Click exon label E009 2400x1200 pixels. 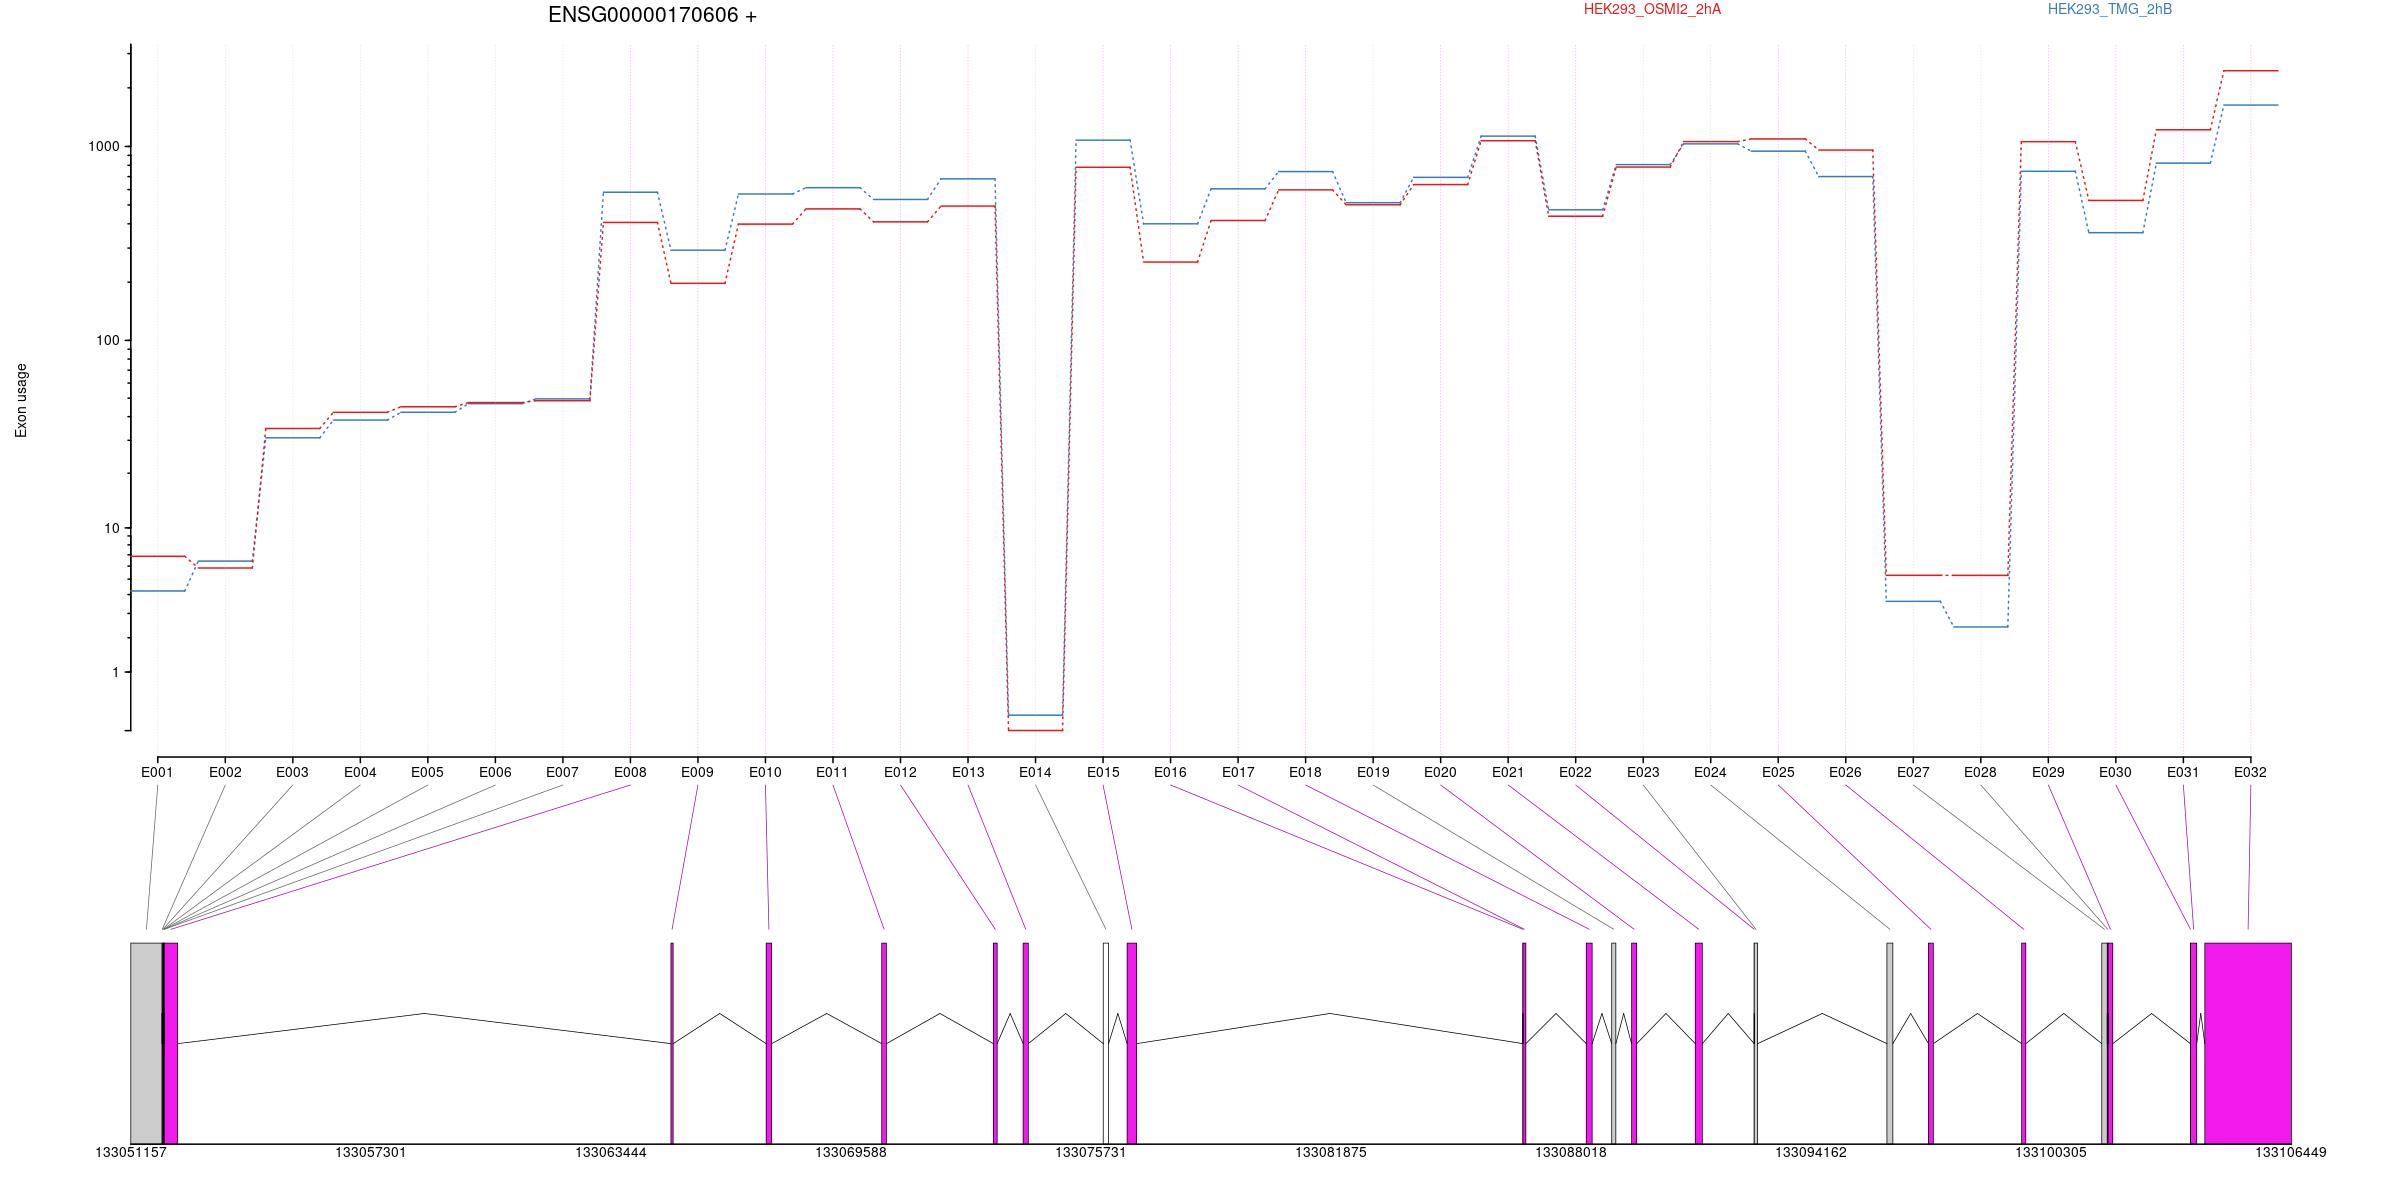click(x=697, y=772)
